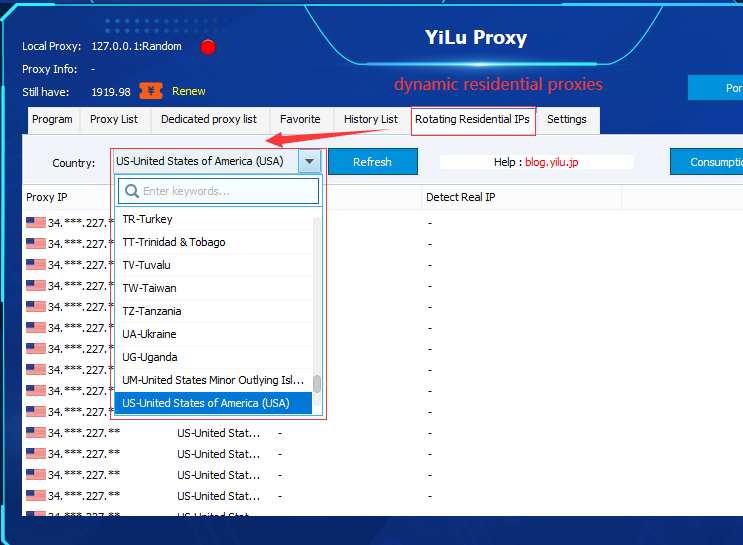Image resolution: width=743 pixels, height=545 pixels.
Task: Go to the History List tab
Action: click(x=370, y=120)
